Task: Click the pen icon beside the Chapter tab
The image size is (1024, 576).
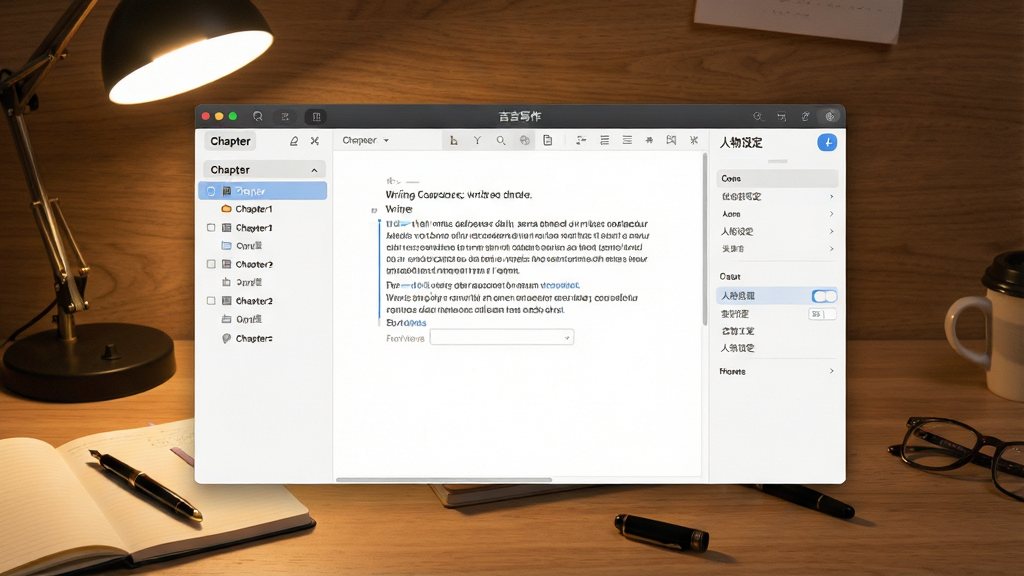Action: (x=294, y=141)
